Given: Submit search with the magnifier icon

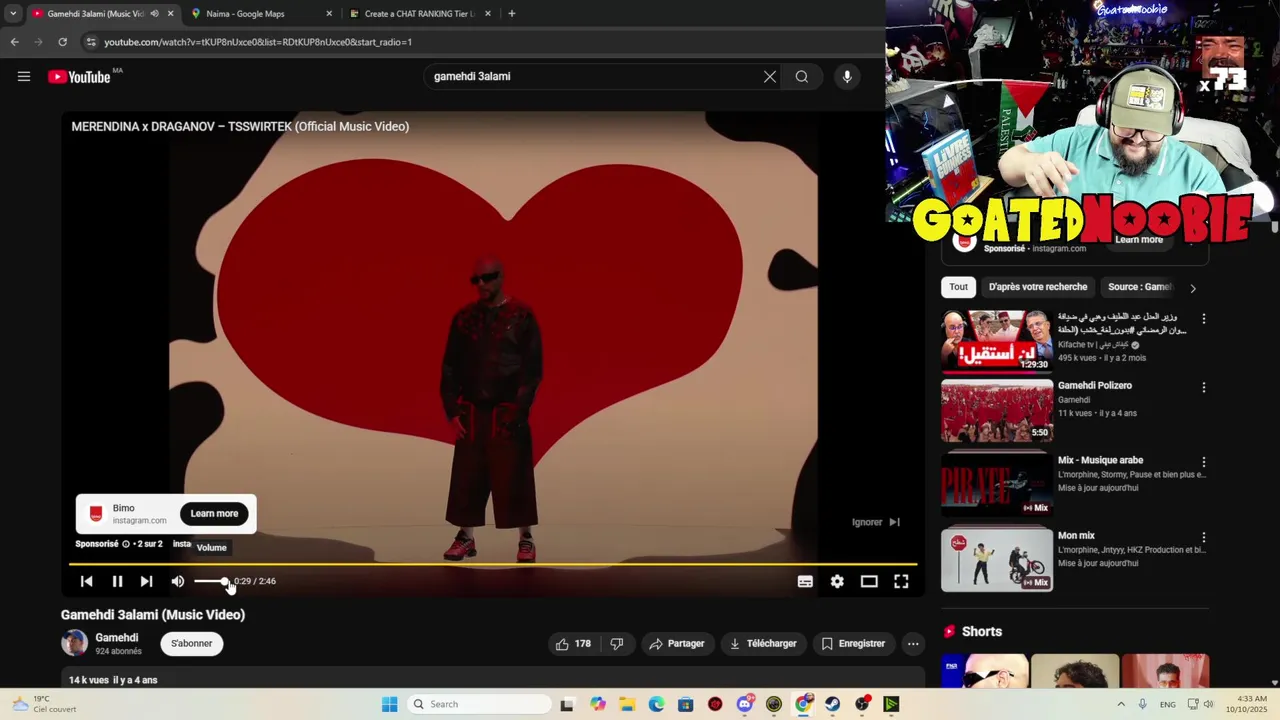Looking at the screenshot, I should point(802,76).
